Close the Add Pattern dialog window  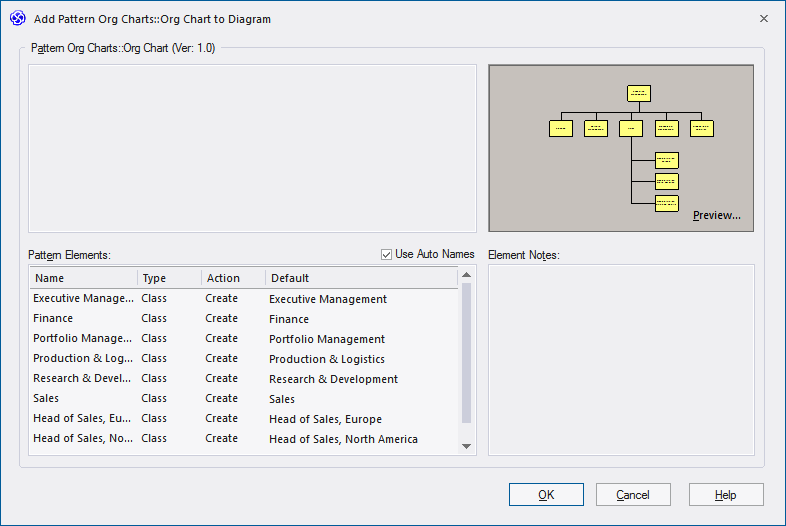click(763, 18)
